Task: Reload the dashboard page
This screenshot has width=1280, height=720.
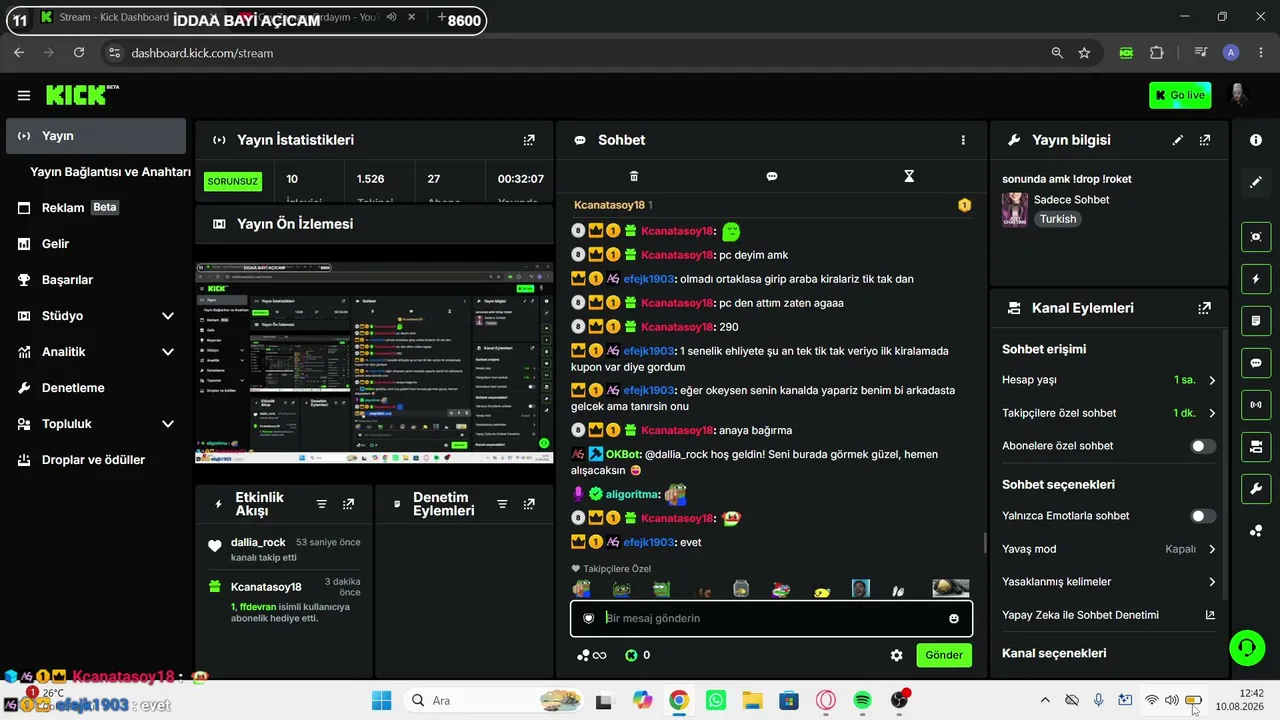Action: click(x=79, y=53)
